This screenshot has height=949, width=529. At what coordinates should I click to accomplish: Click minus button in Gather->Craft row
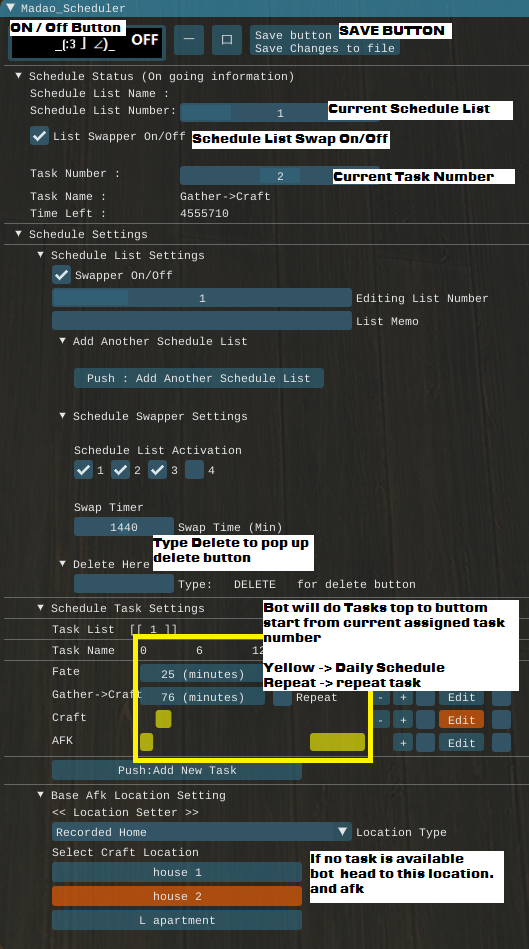380,697
